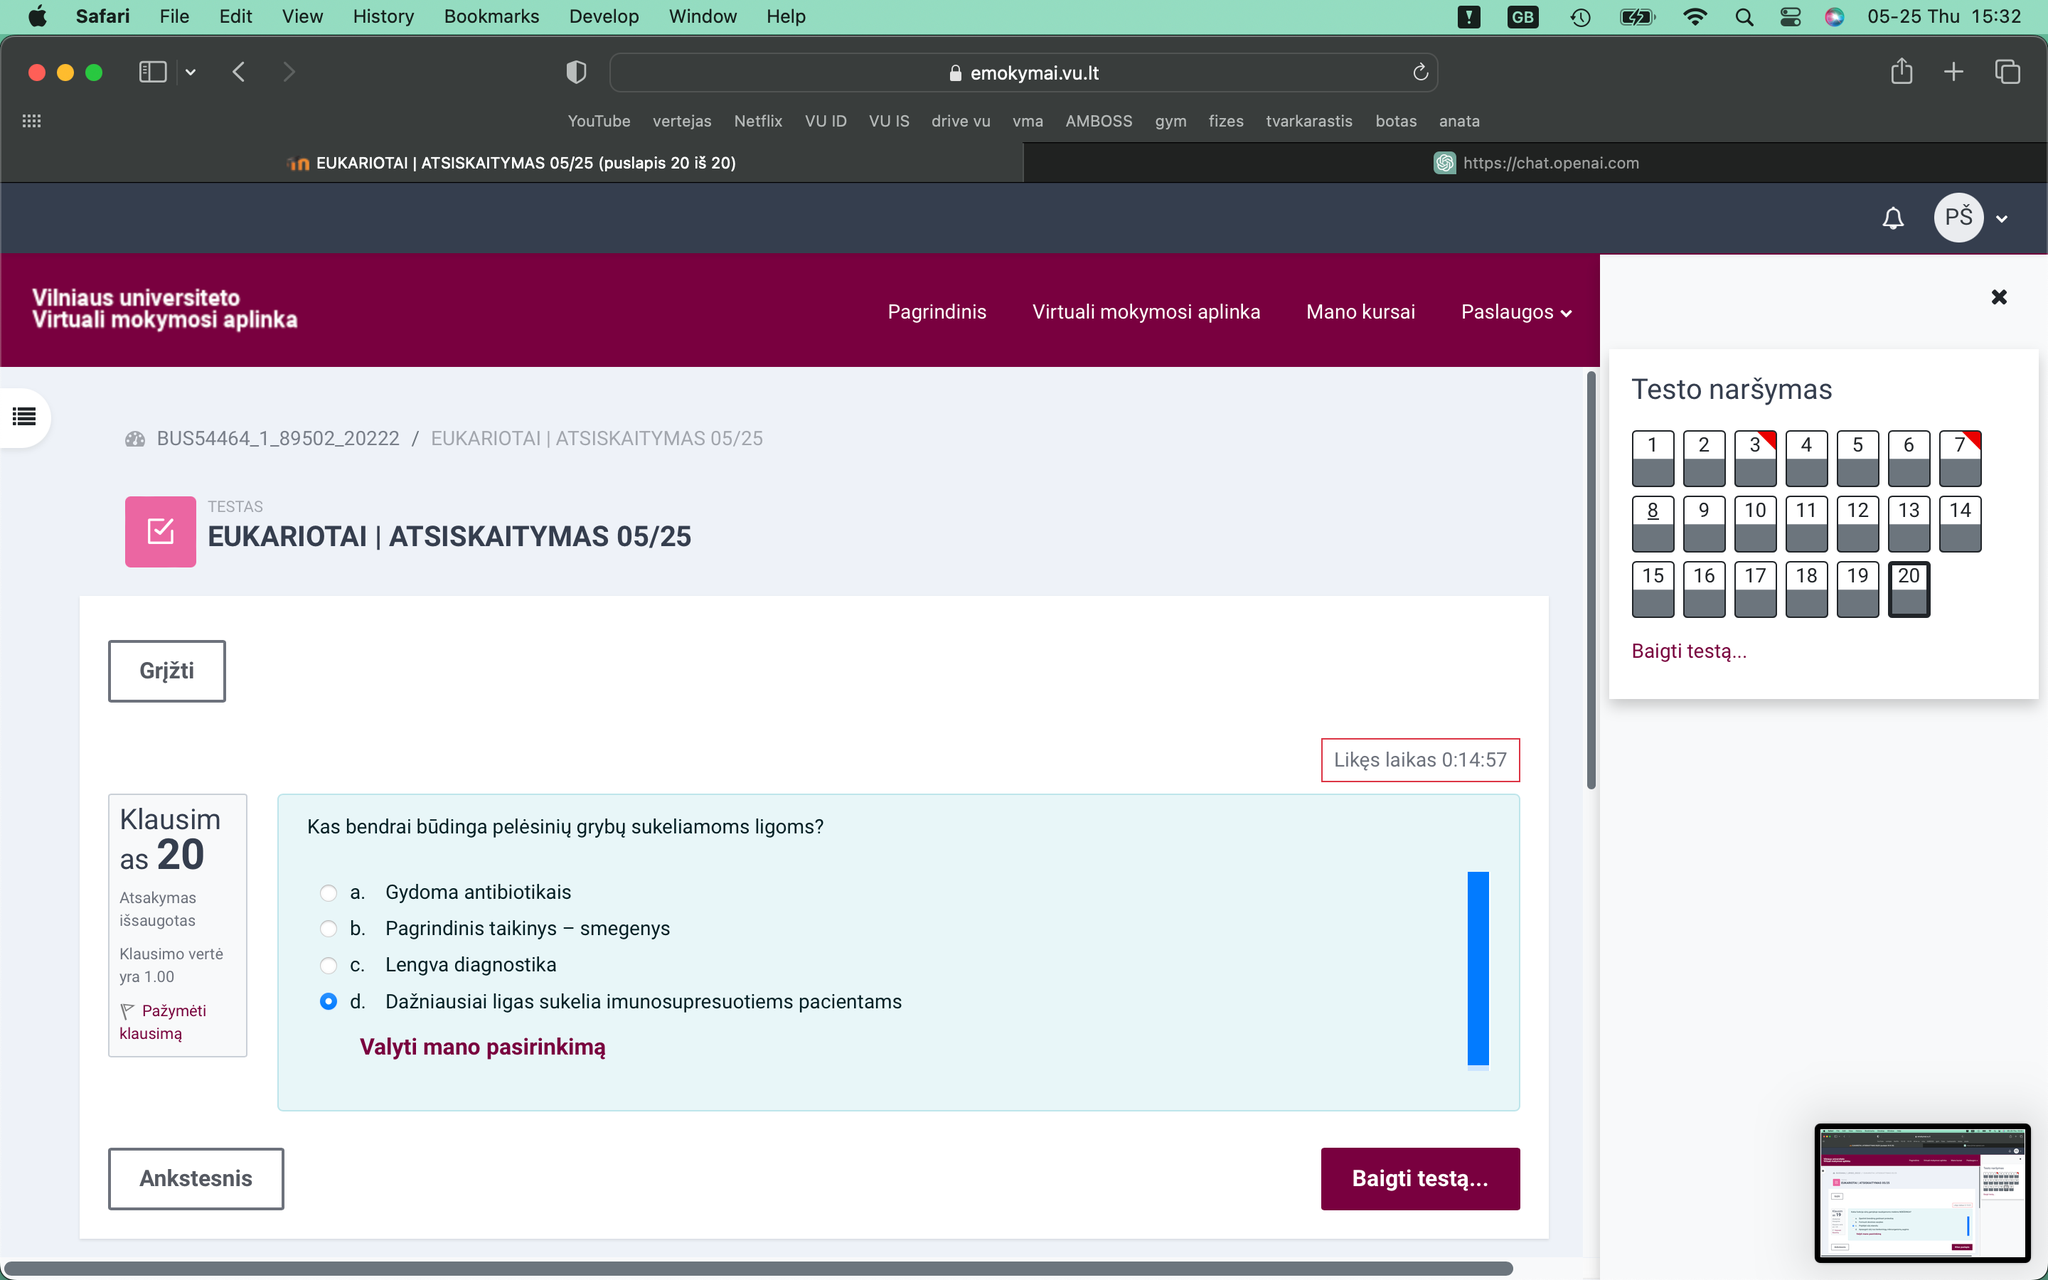2048x1280 pixels.
Task: Expand the PŠ user profile menu
Action: pyautogui.click(x=1971, y=218)
